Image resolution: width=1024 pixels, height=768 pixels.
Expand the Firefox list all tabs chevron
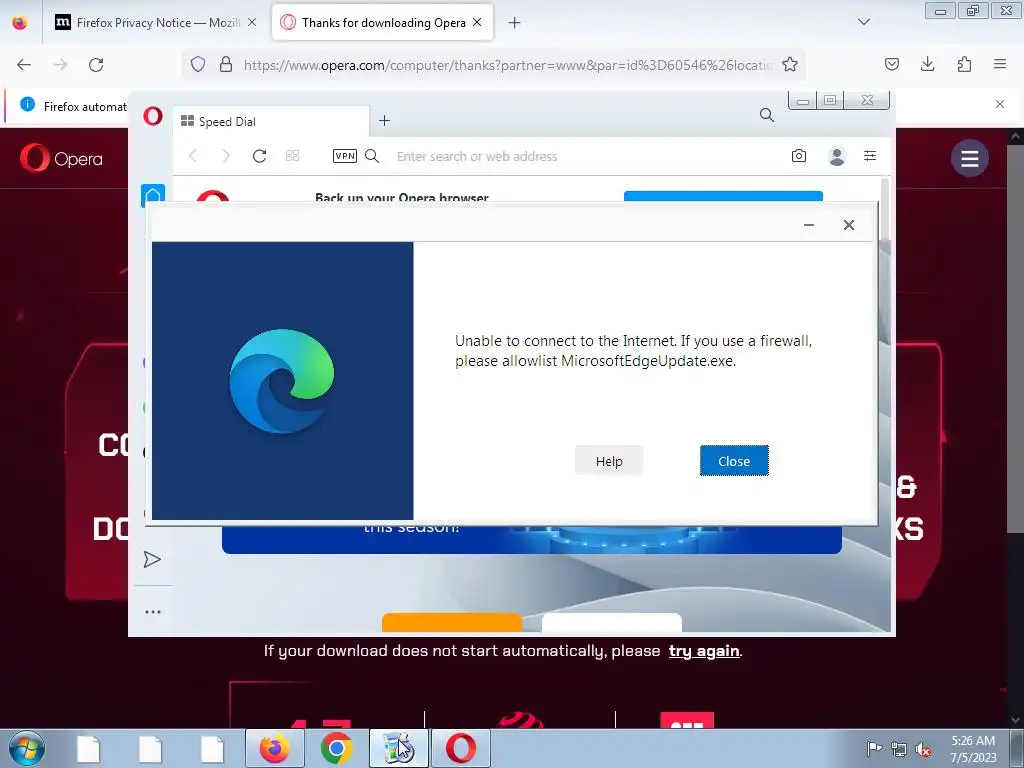864,22
